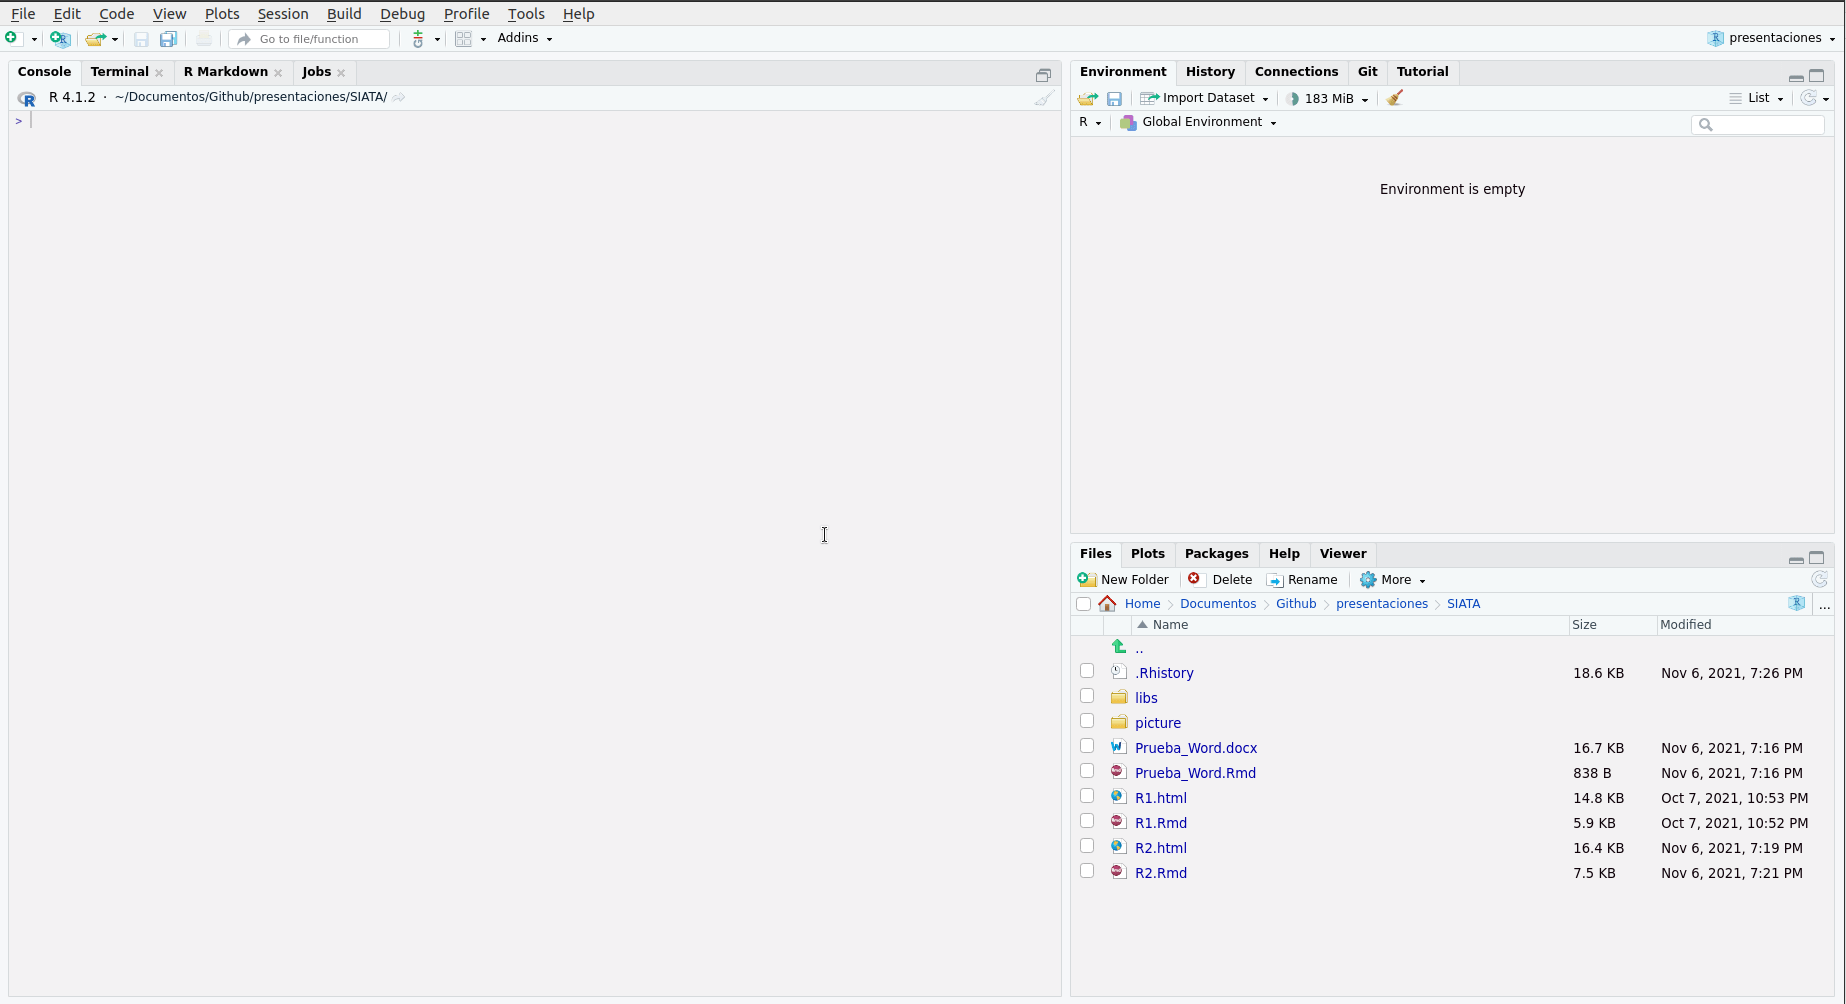Click the Load workspace icon in Environment pane
1846x1004 pixels.
(x=1087, y=98)
